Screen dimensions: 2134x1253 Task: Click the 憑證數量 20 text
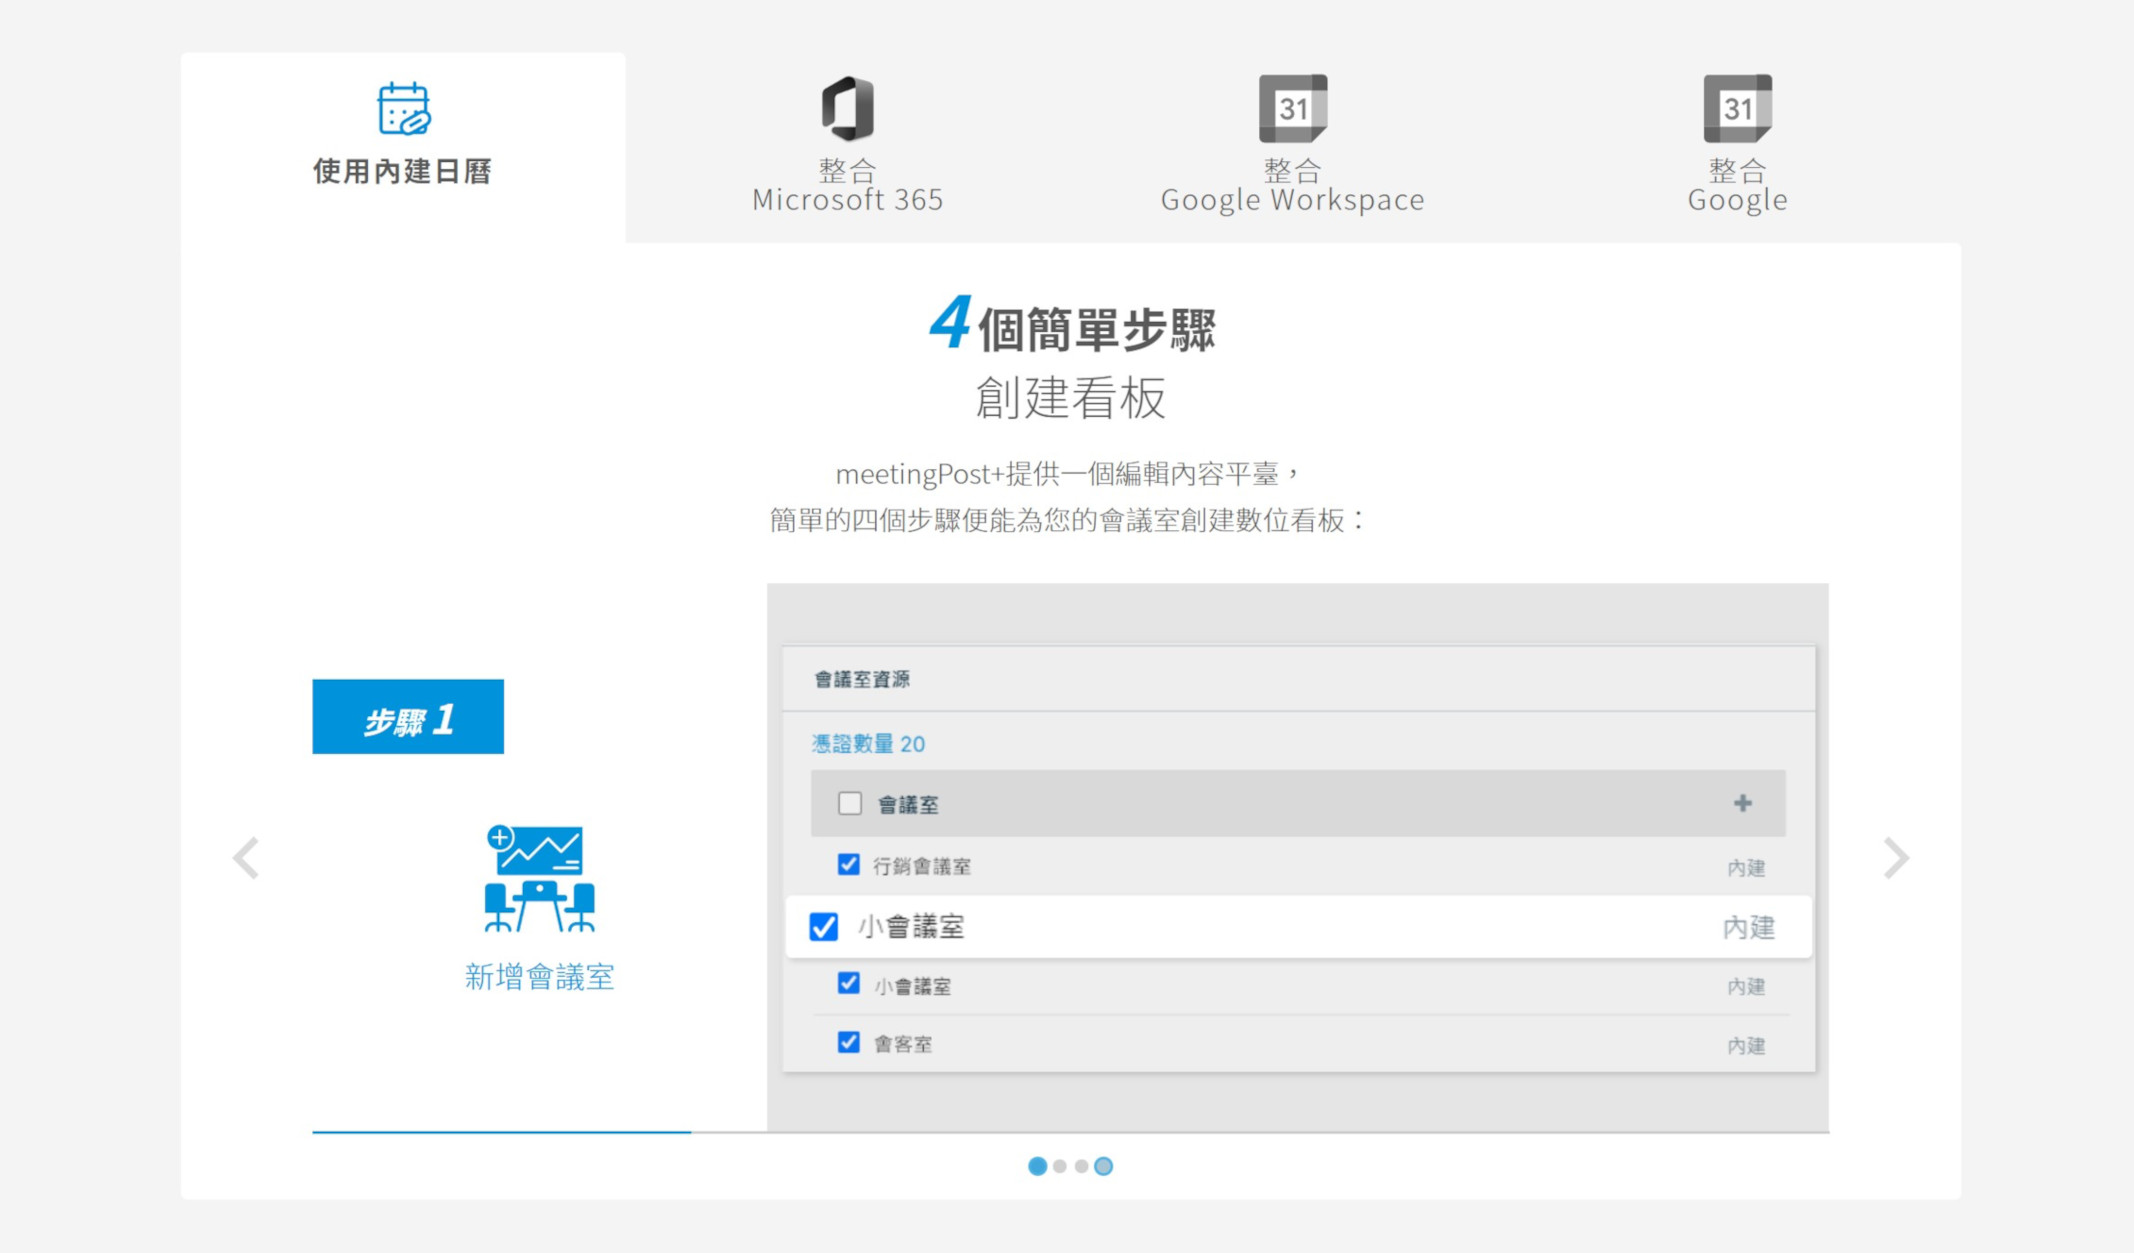[868, 744]
